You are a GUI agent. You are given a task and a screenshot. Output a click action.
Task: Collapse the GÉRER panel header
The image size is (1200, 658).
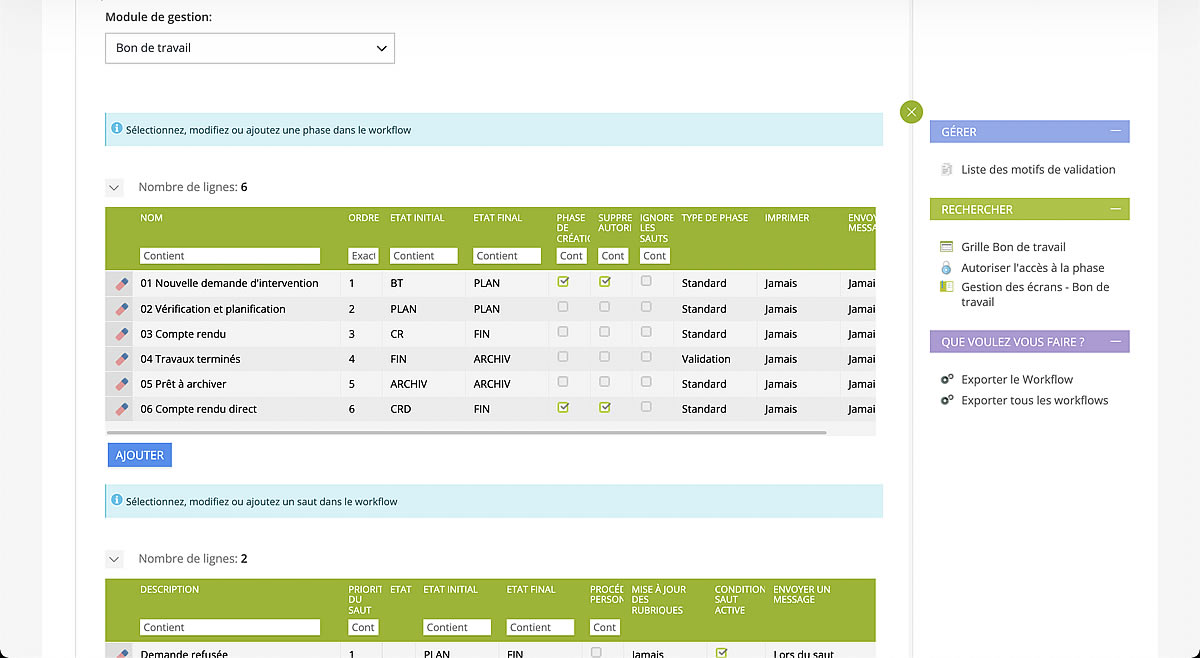[1115, 131]
